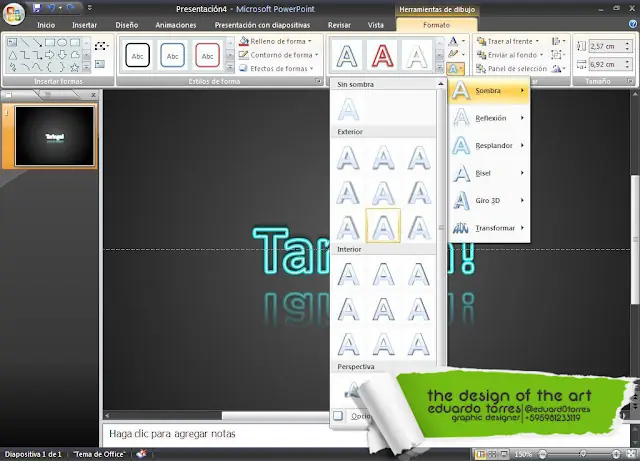The height and width of the screenshot is (461, 640).
Task: Click the Fit slide to window icon
Action: pos(631,454)
